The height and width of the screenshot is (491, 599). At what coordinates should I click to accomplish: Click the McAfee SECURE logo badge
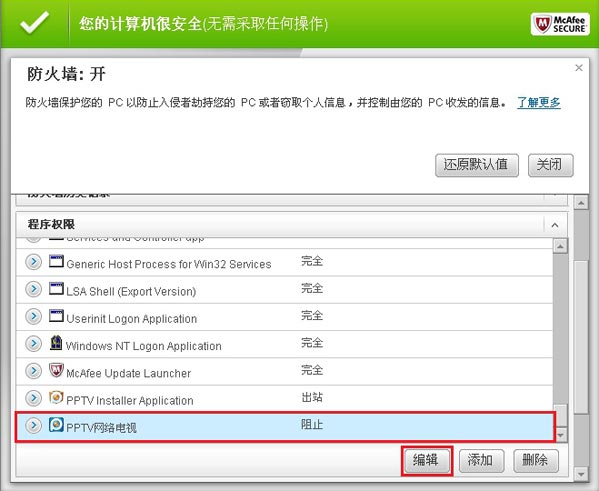pyautogui.click(x=560, y=24)
